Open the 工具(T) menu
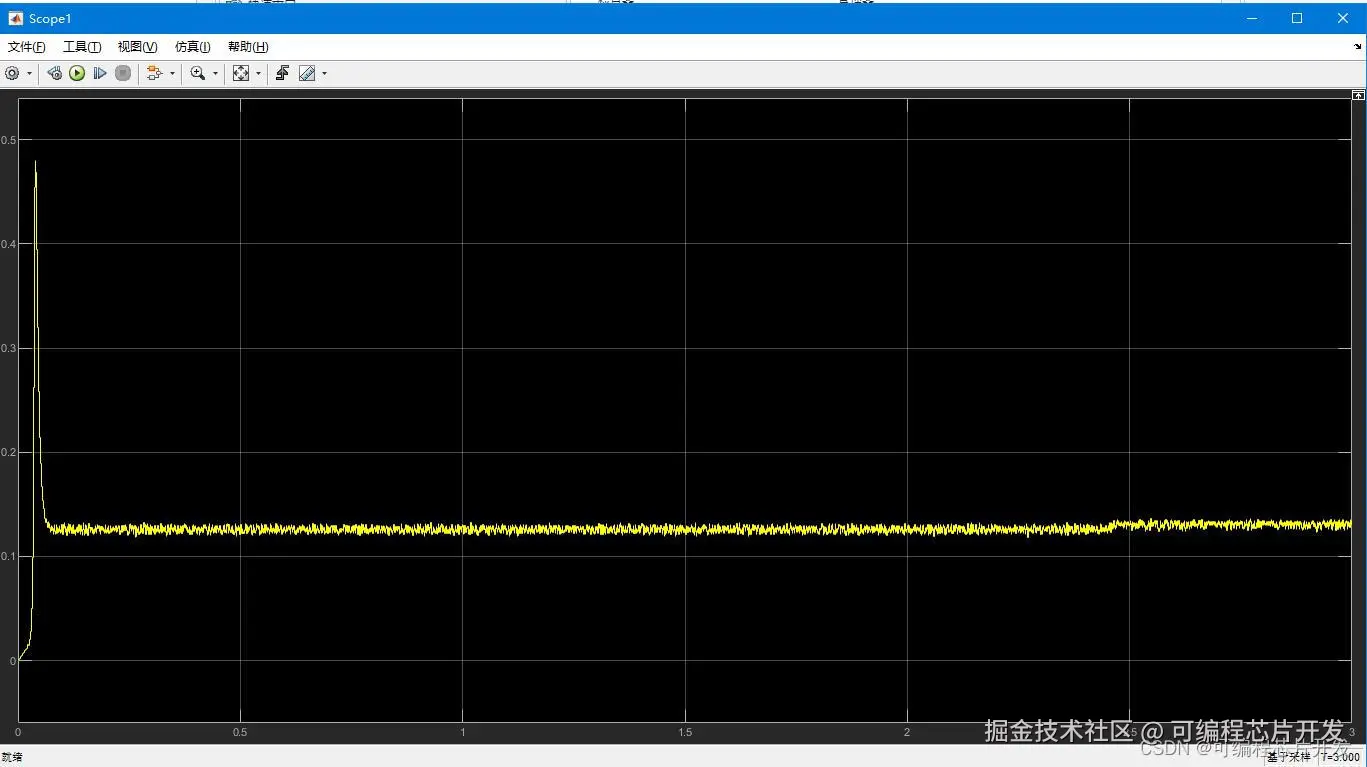Screen dimensions: 1367x767 [82, 47]
